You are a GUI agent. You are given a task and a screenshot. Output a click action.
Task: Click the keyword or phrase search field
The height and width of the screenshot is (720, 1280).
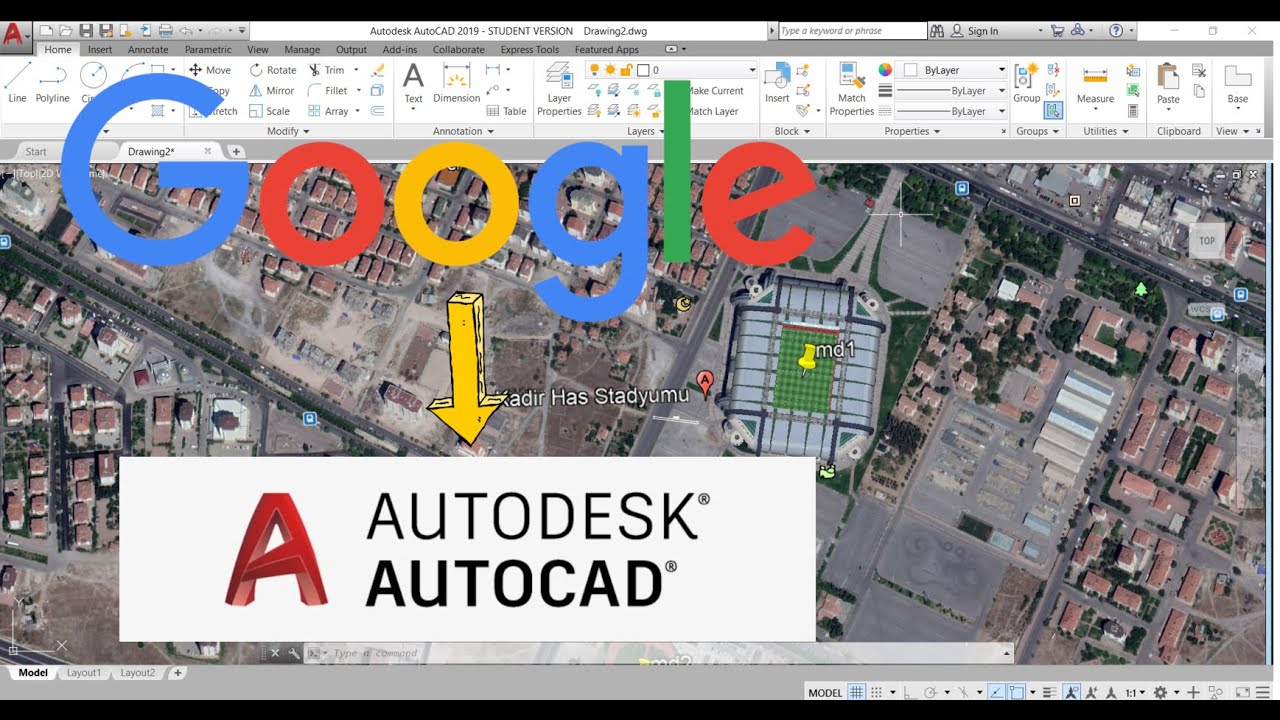(852, 31)
